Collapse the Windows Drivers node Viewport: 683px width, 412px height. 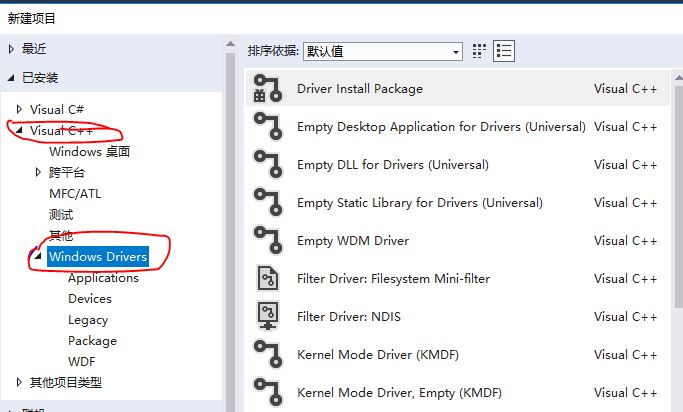click(x=38, y=256)
